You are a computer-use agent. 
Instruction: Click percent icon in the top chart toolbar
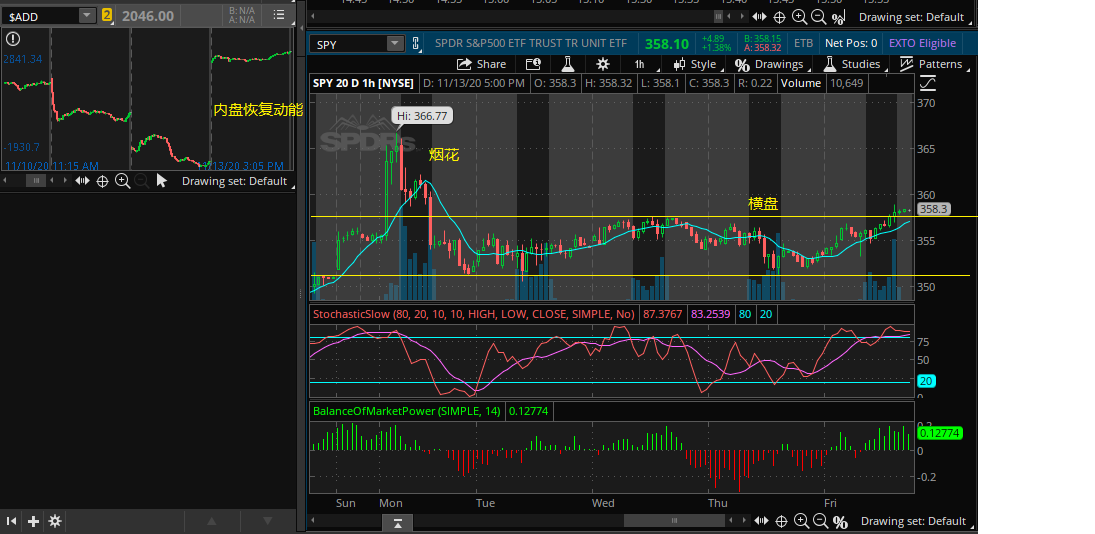pyautogui.click(x=839, y=17)
